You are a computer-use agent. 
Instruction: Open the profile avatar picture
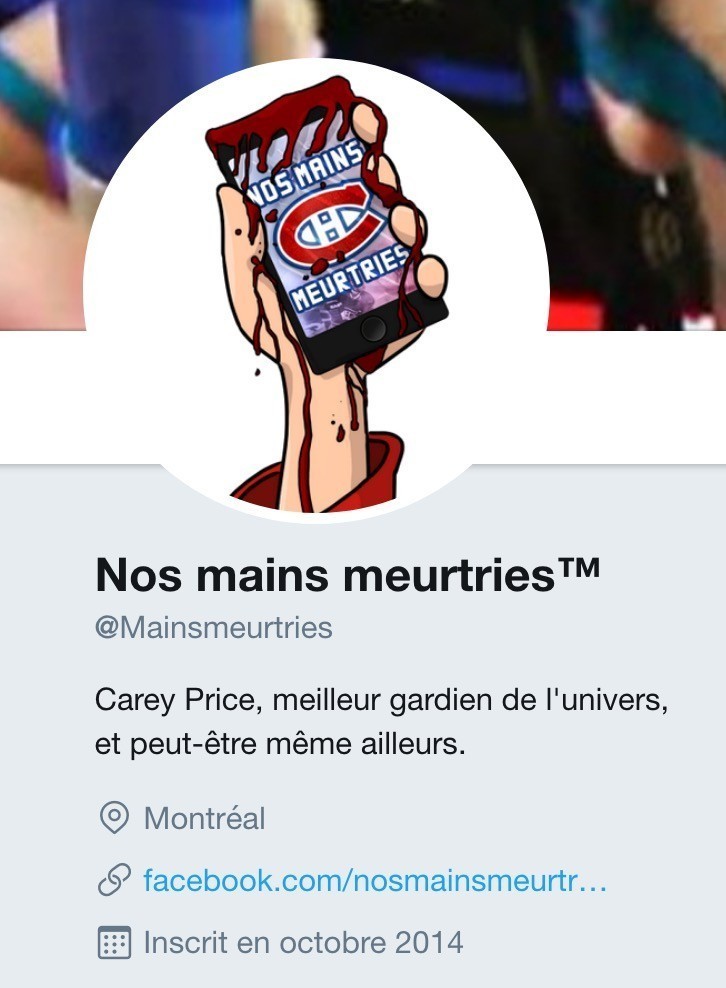(x=316, y=290)
